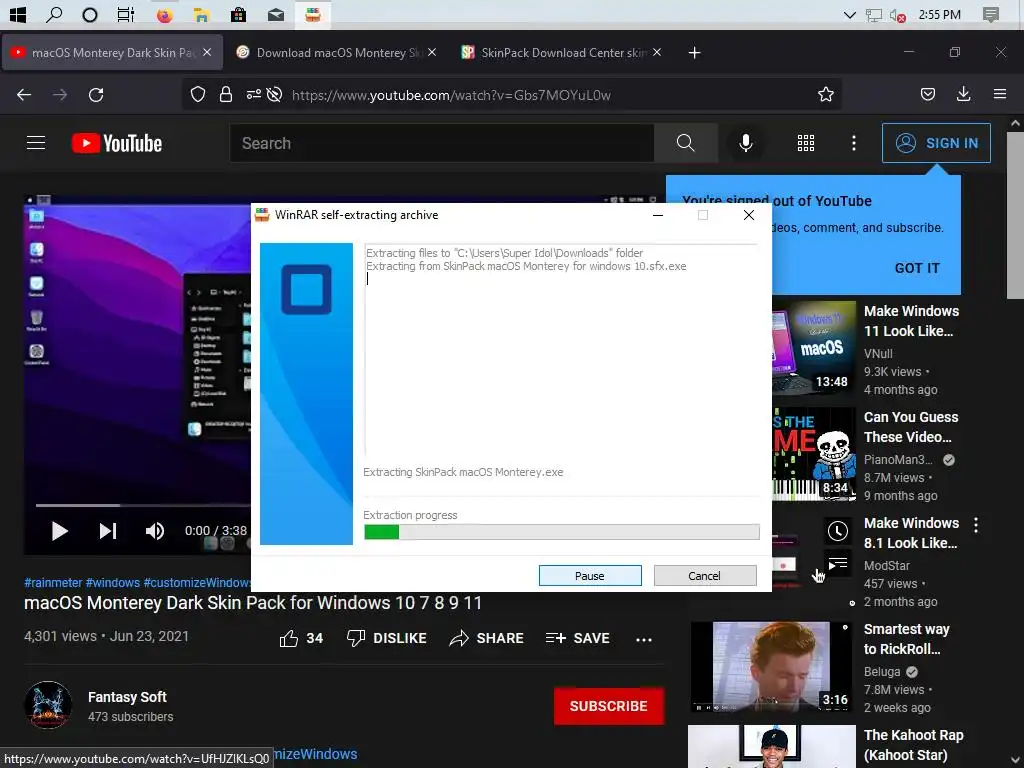The height and width of the screenshot is (768, 1024).
Task: Show hidden system tray icons
Action: (x=850, y=14)
